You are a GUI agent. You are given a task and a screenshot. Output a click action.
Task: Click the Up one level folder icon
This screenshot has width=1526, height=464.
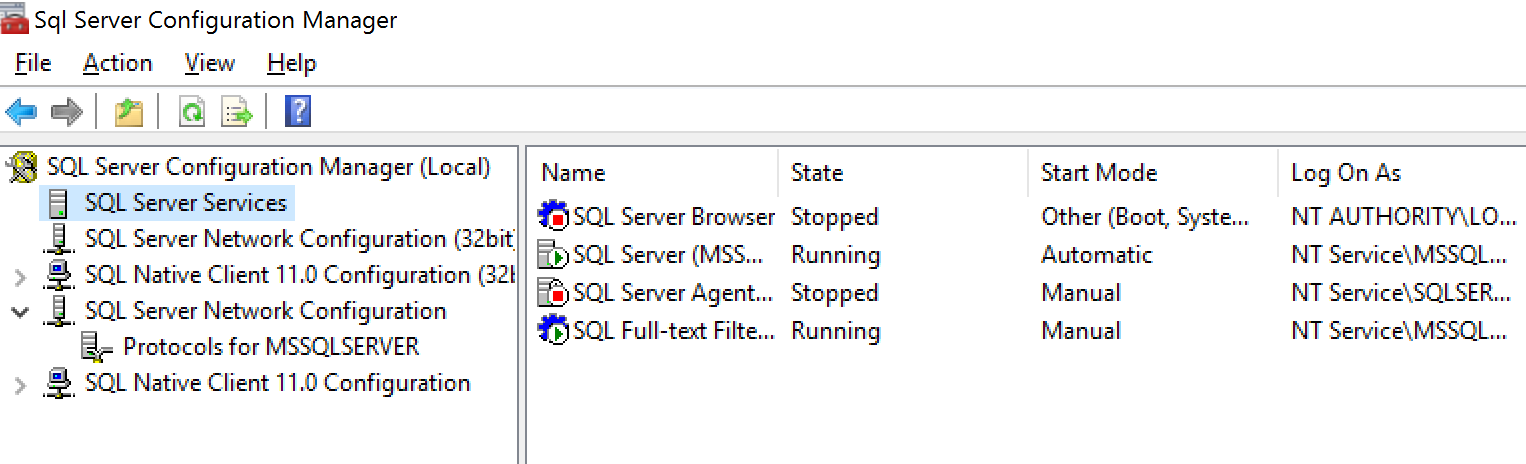(x=128, y=111)
